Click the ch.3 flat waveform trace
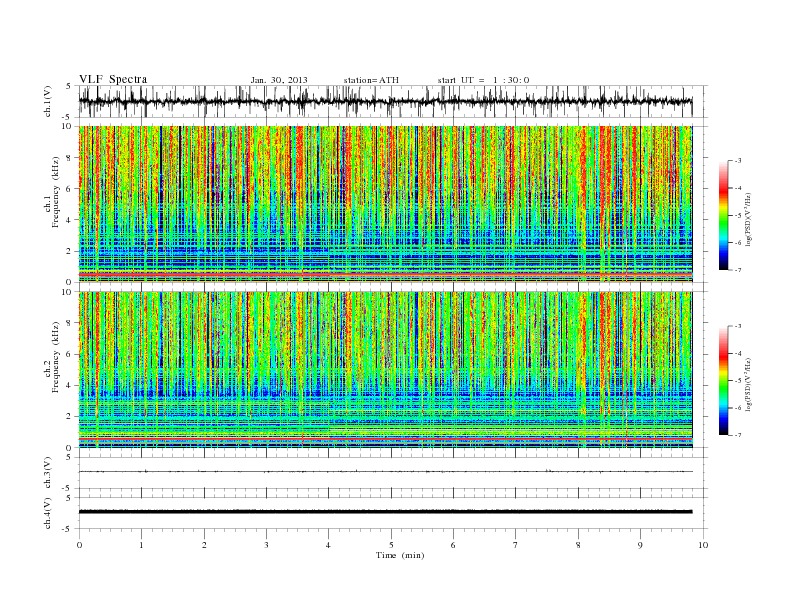792x612 pixels. pyautogui.click(x=385, y=472)
